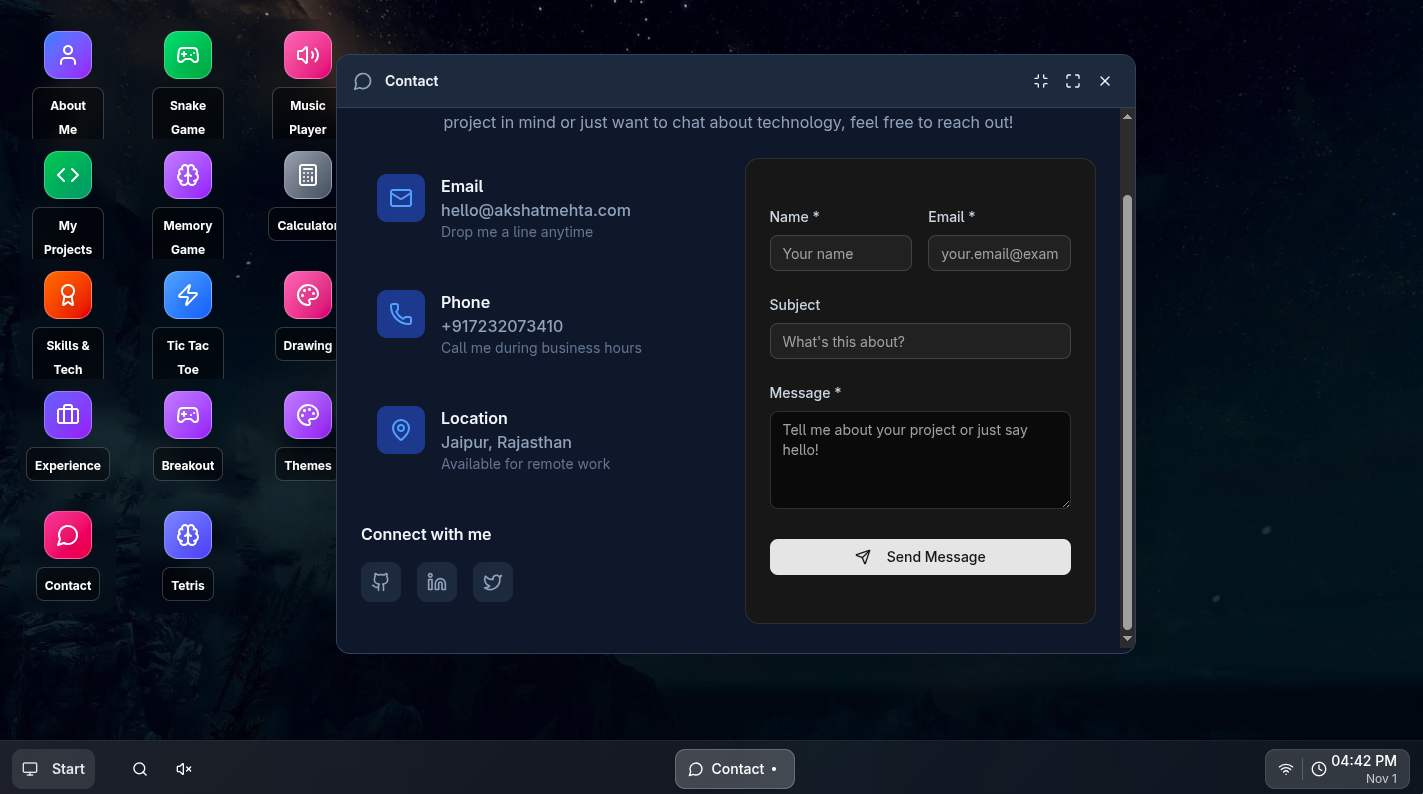Click the scrollbar up arrow in Contact window

(1128, 117)
